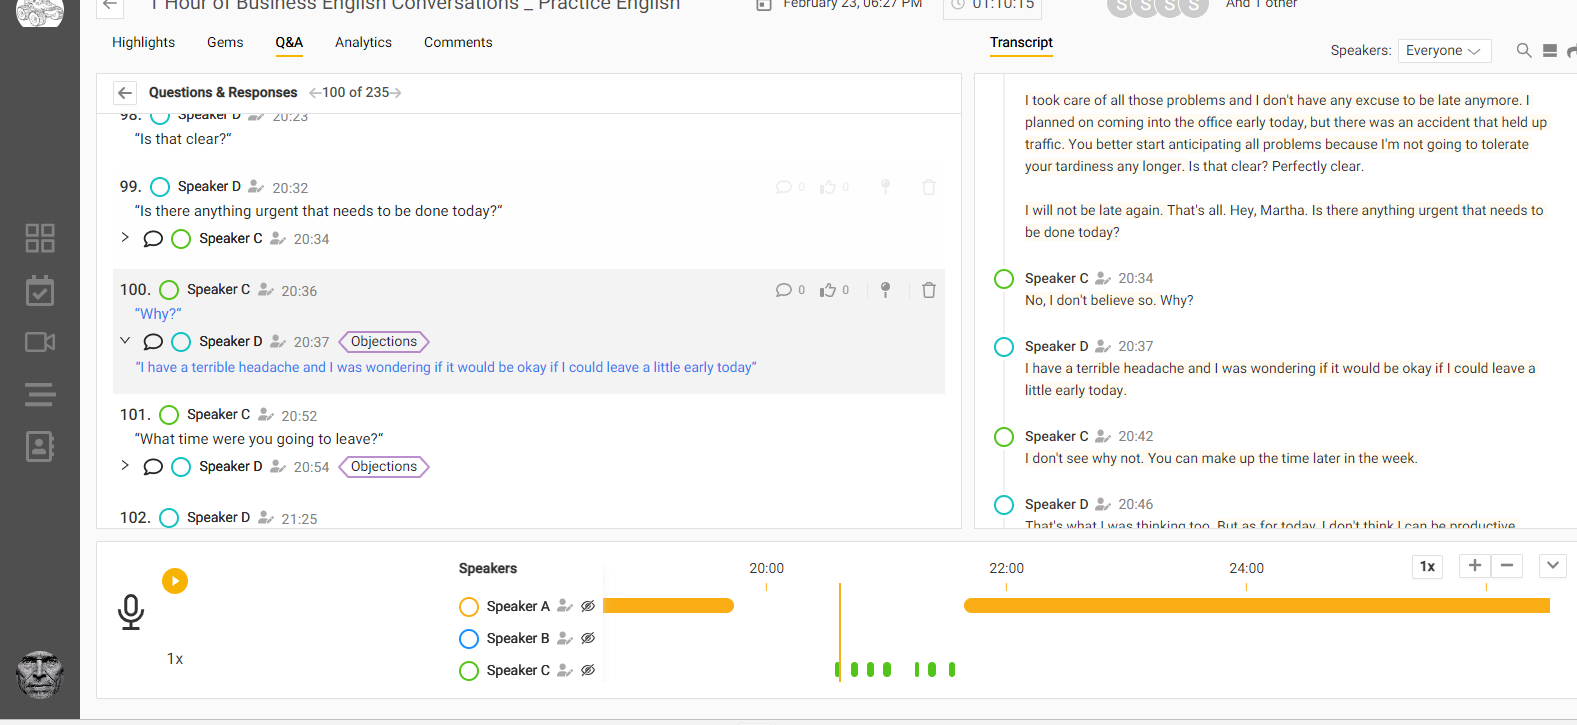Go to previous question with left arrow
1577x725 pixels.
[315, 93]
